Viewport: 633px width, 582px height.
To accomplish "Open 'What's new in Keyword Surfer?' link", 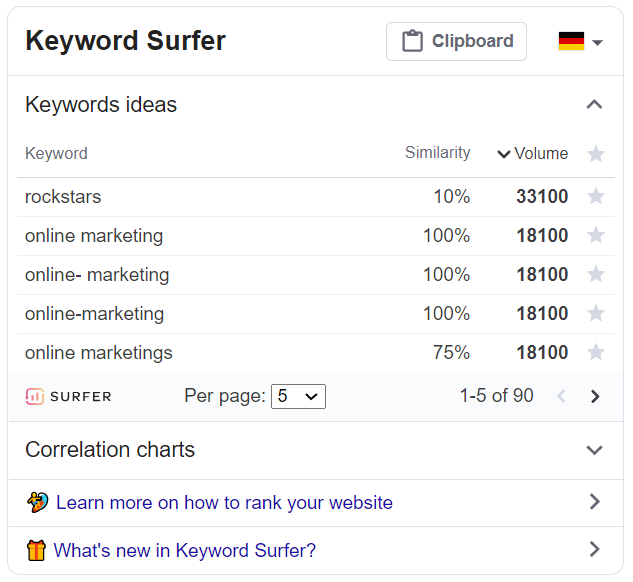I will [x=184, y=551].
